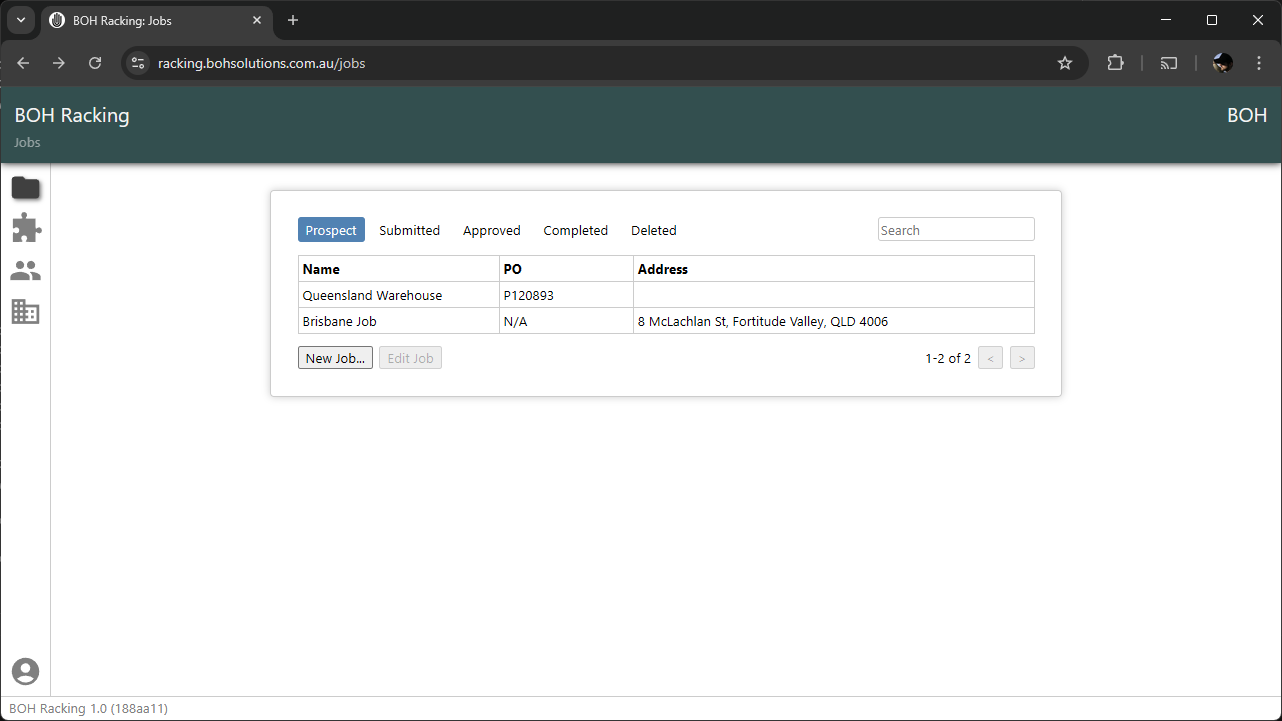Select the Prospect filter
Screen dimensions: 1282x721
(331, 229)
